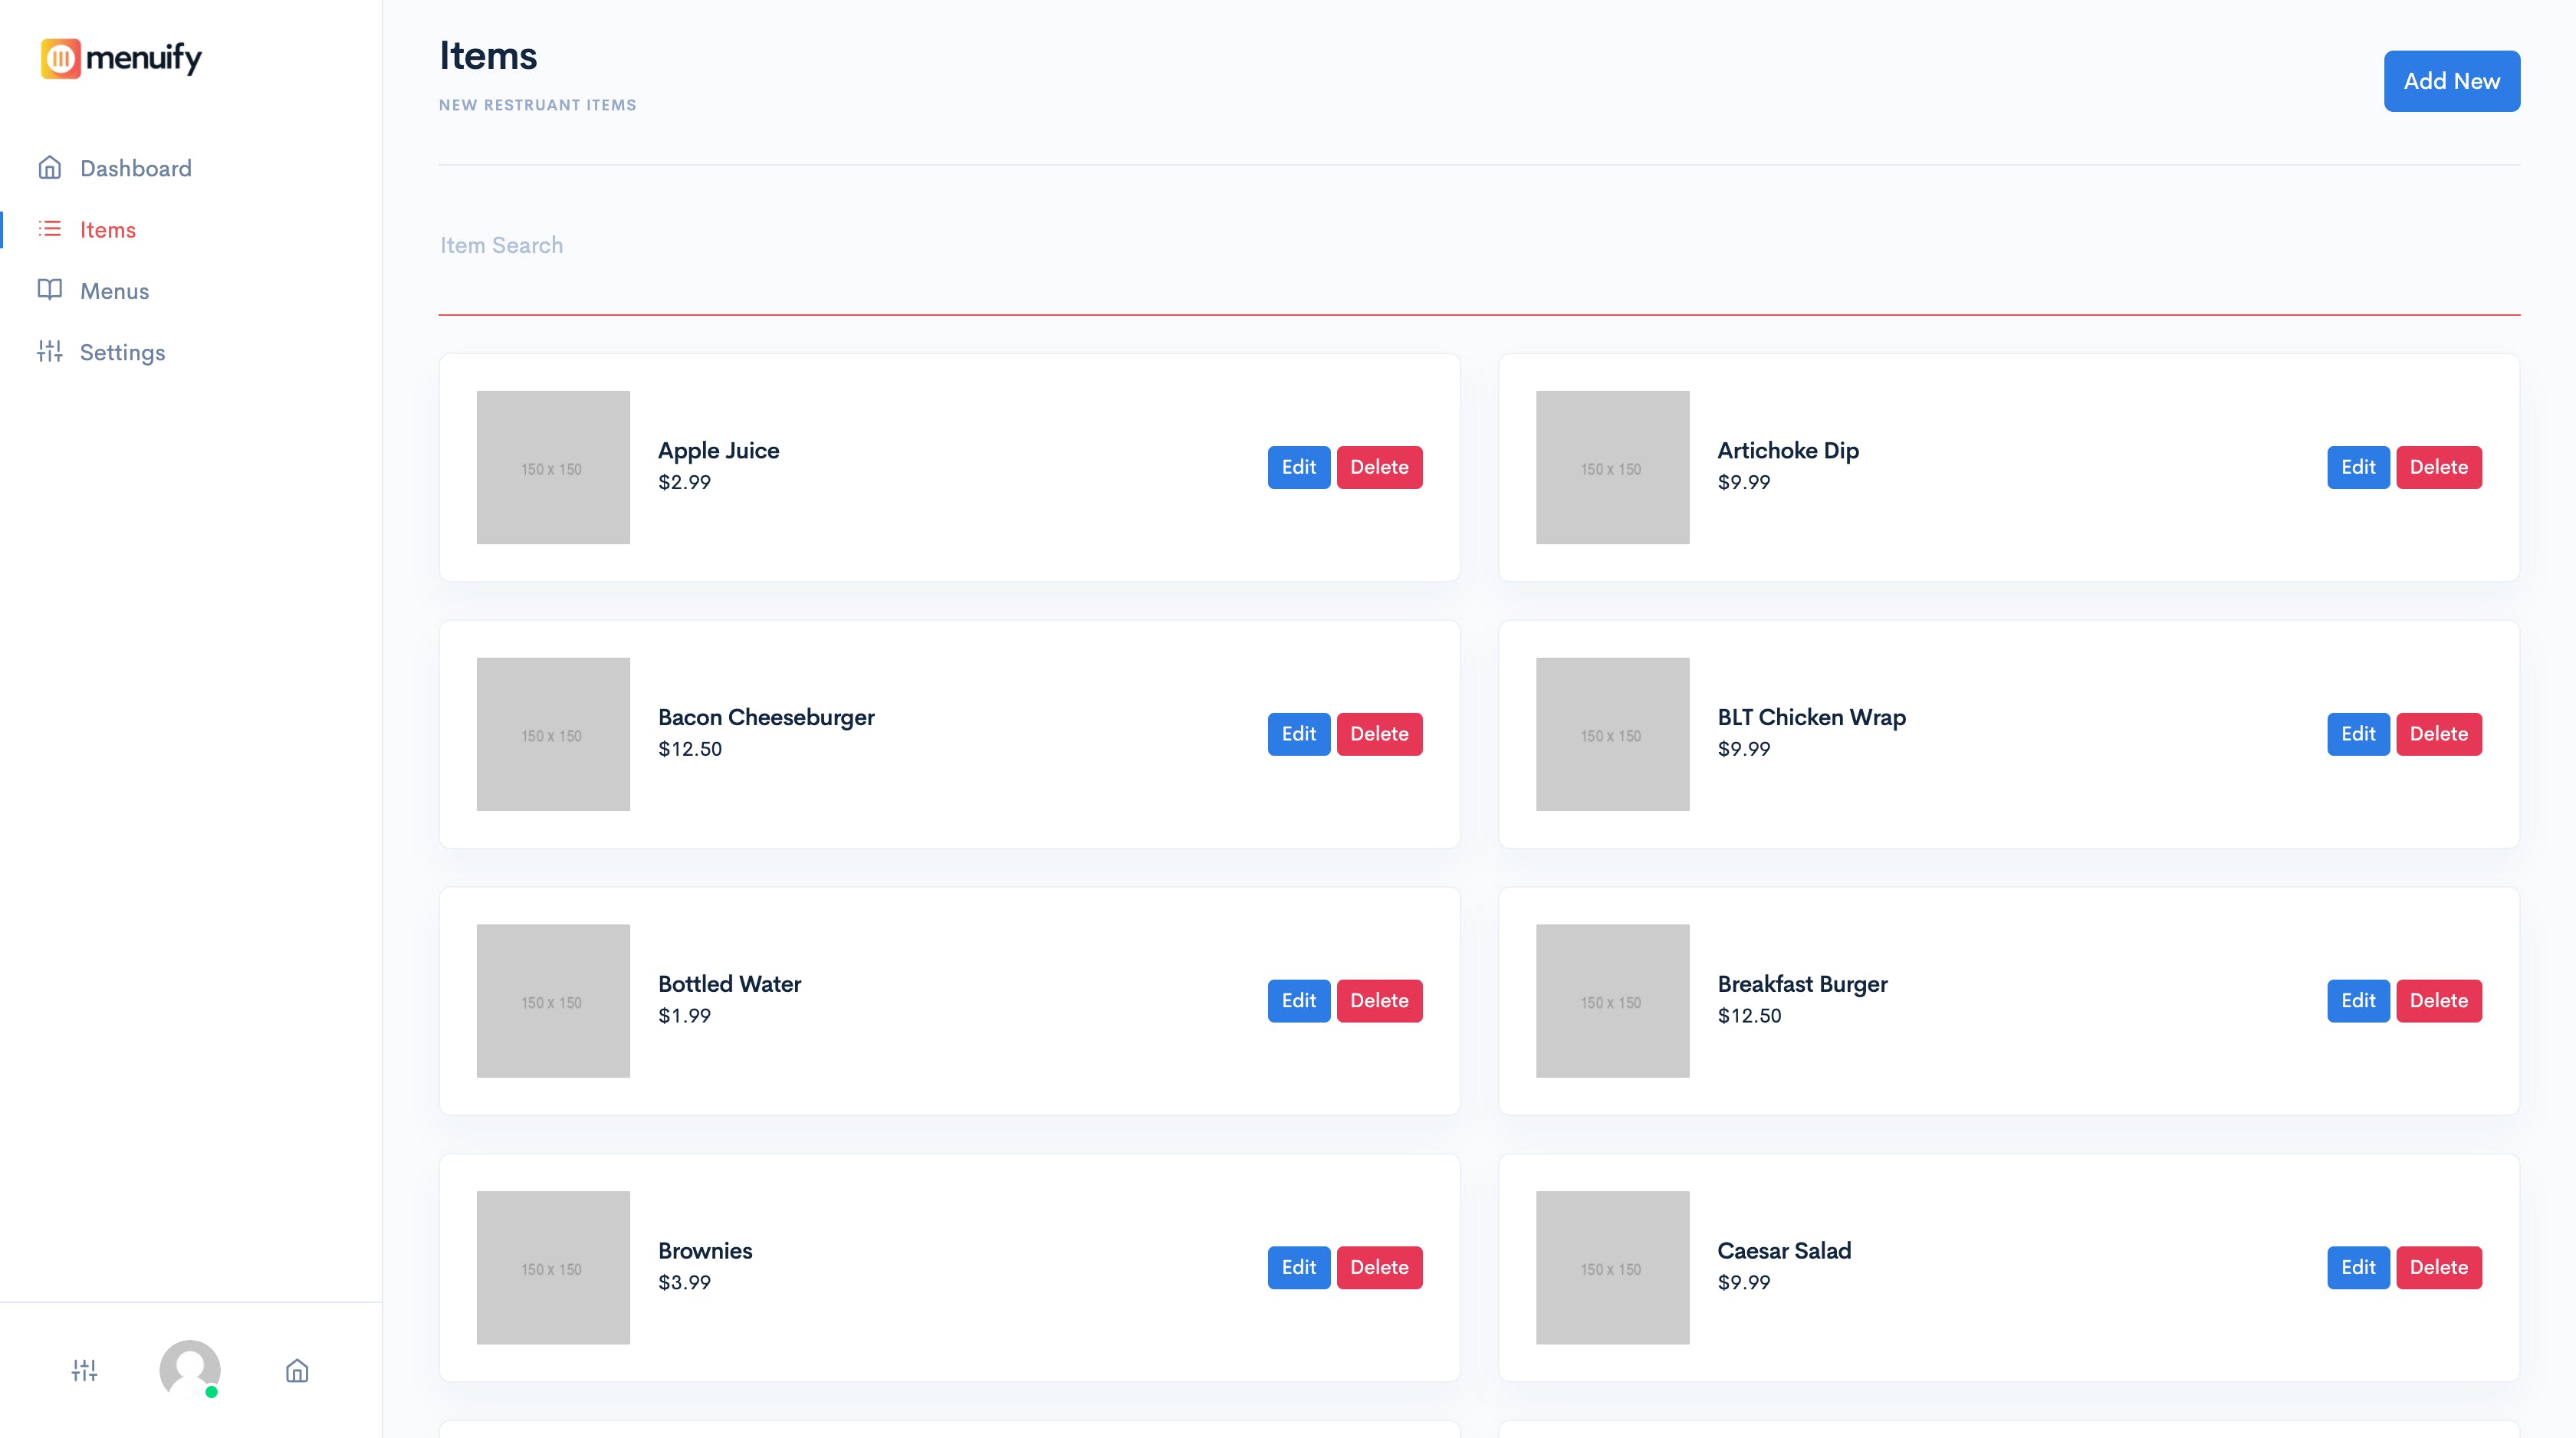Image resolution: width=2576 pixels, height=1438 pixels.
Task: Click the BLT Chicken Wrap placeholder image
Action: 1612,734
